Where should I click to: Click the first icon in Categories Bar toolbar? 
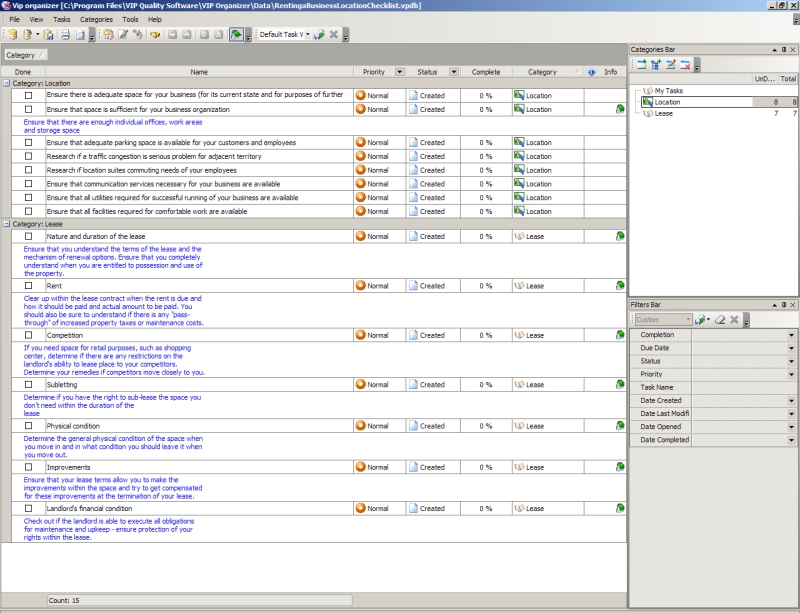(x=640, y=65)
